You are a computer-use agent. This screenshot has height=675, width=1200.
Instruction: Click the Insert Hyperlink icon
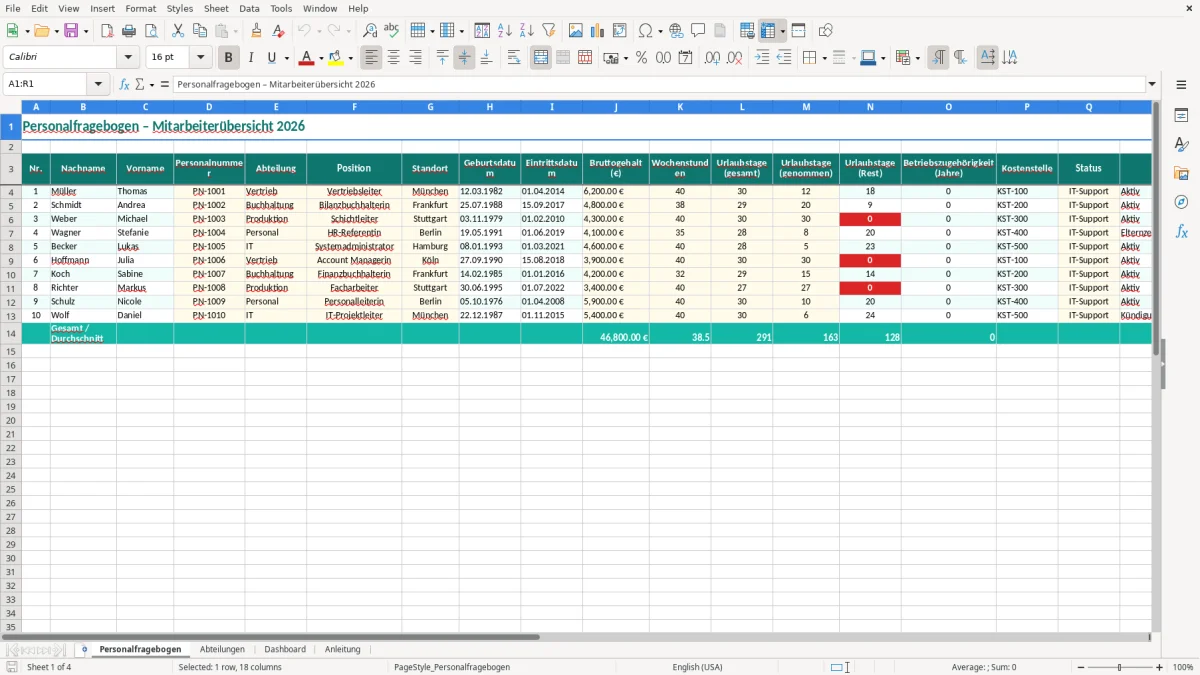tap(676, 31)
